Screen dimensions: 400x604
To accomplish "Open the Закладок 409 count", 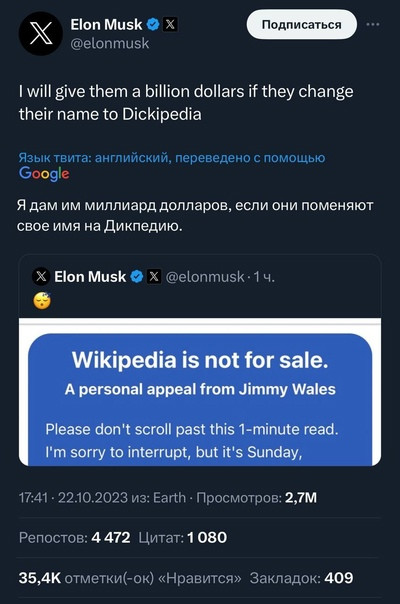I will pyautogui.click(x=301, y=578).
